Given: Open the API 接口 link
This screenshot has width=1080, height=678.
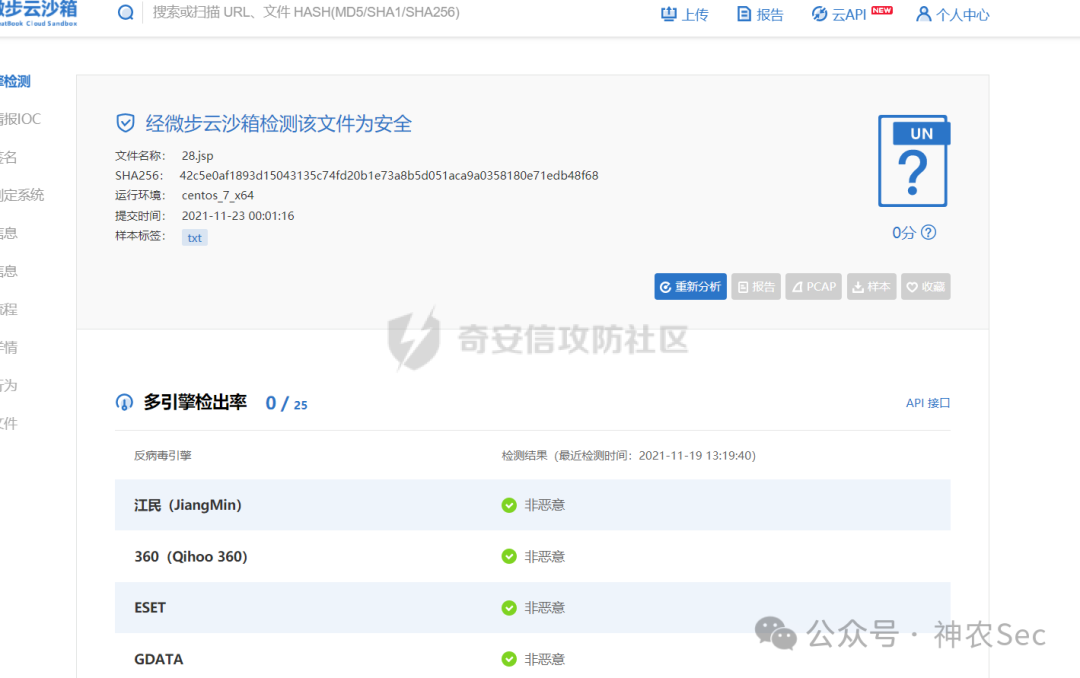Looking at the screenshot, I should (926, 402).
